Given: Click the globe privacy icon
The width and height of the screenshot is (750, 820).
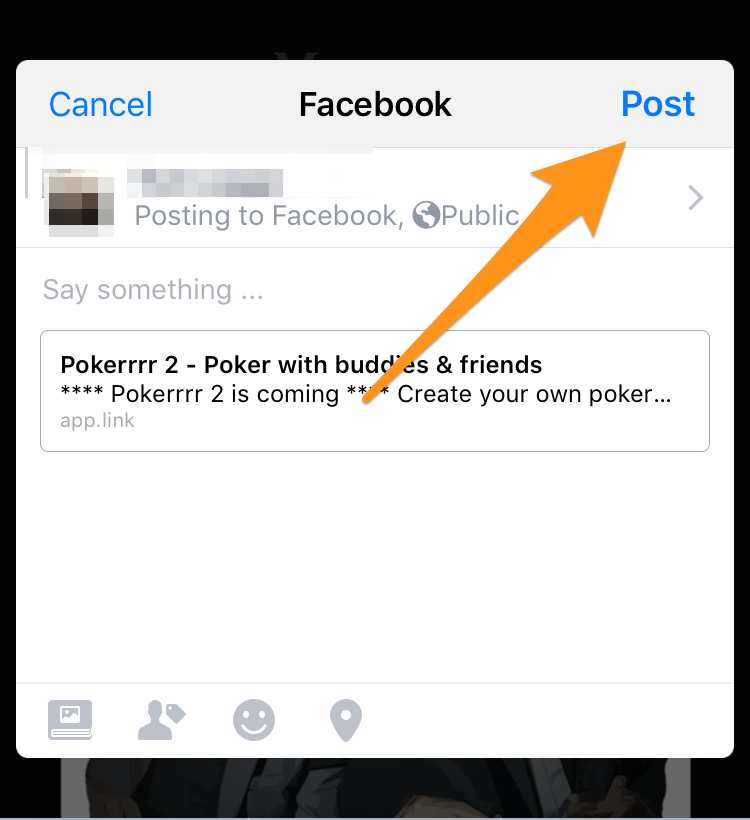Looking at the screenshot, I should tap(426, 215).
